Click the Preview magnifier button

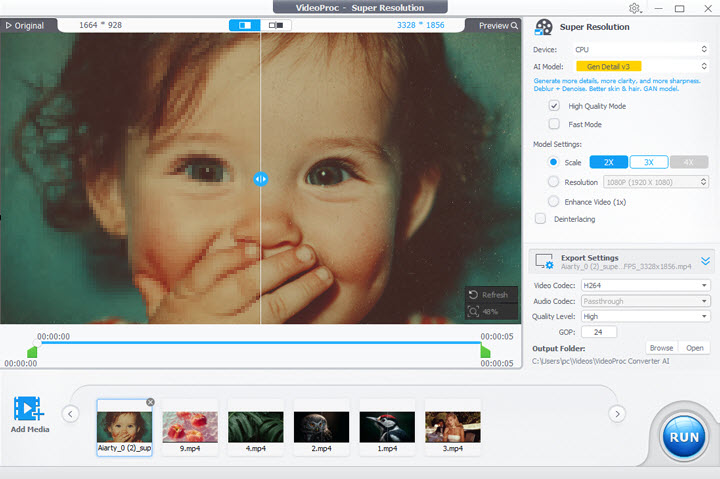click(x=498, y=26)
